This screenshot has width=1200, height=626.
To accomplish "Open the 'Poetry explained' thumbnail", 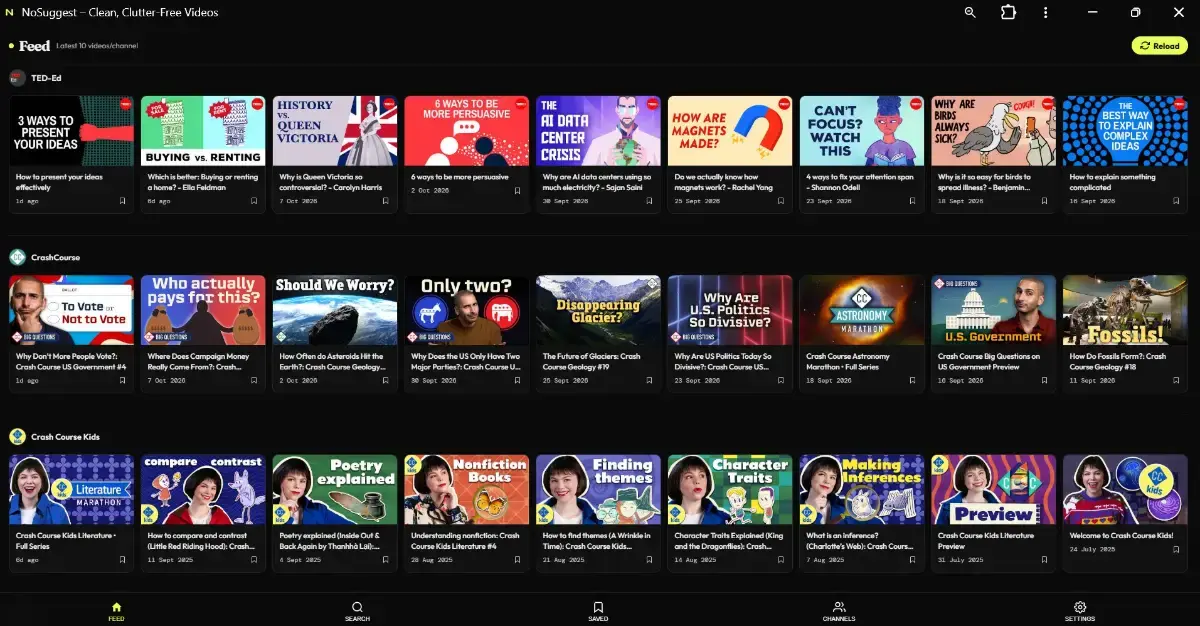I will coord(335,490).
